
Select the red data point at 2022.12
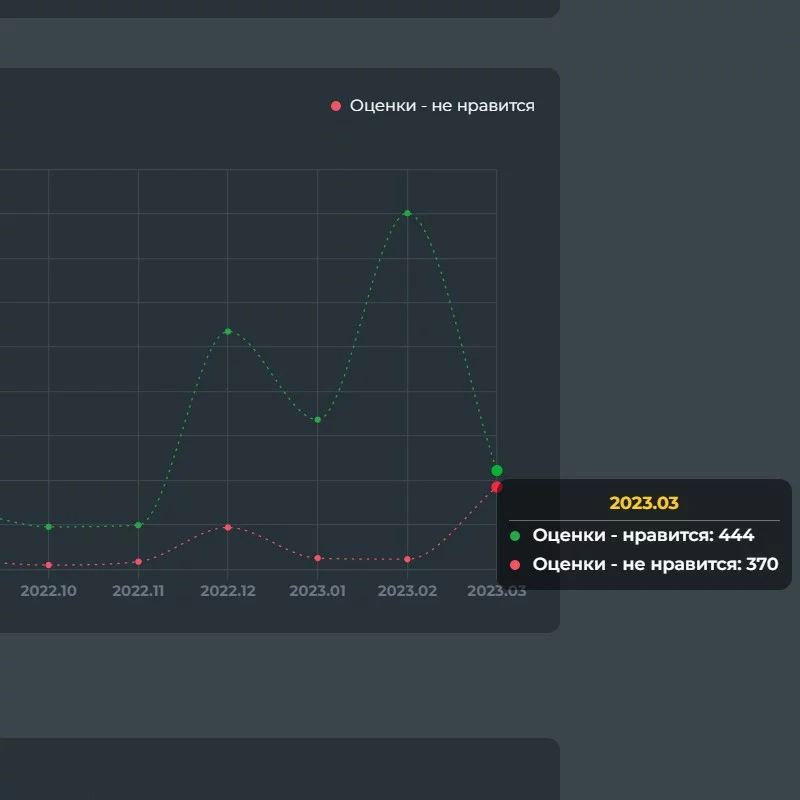(228, 527)
